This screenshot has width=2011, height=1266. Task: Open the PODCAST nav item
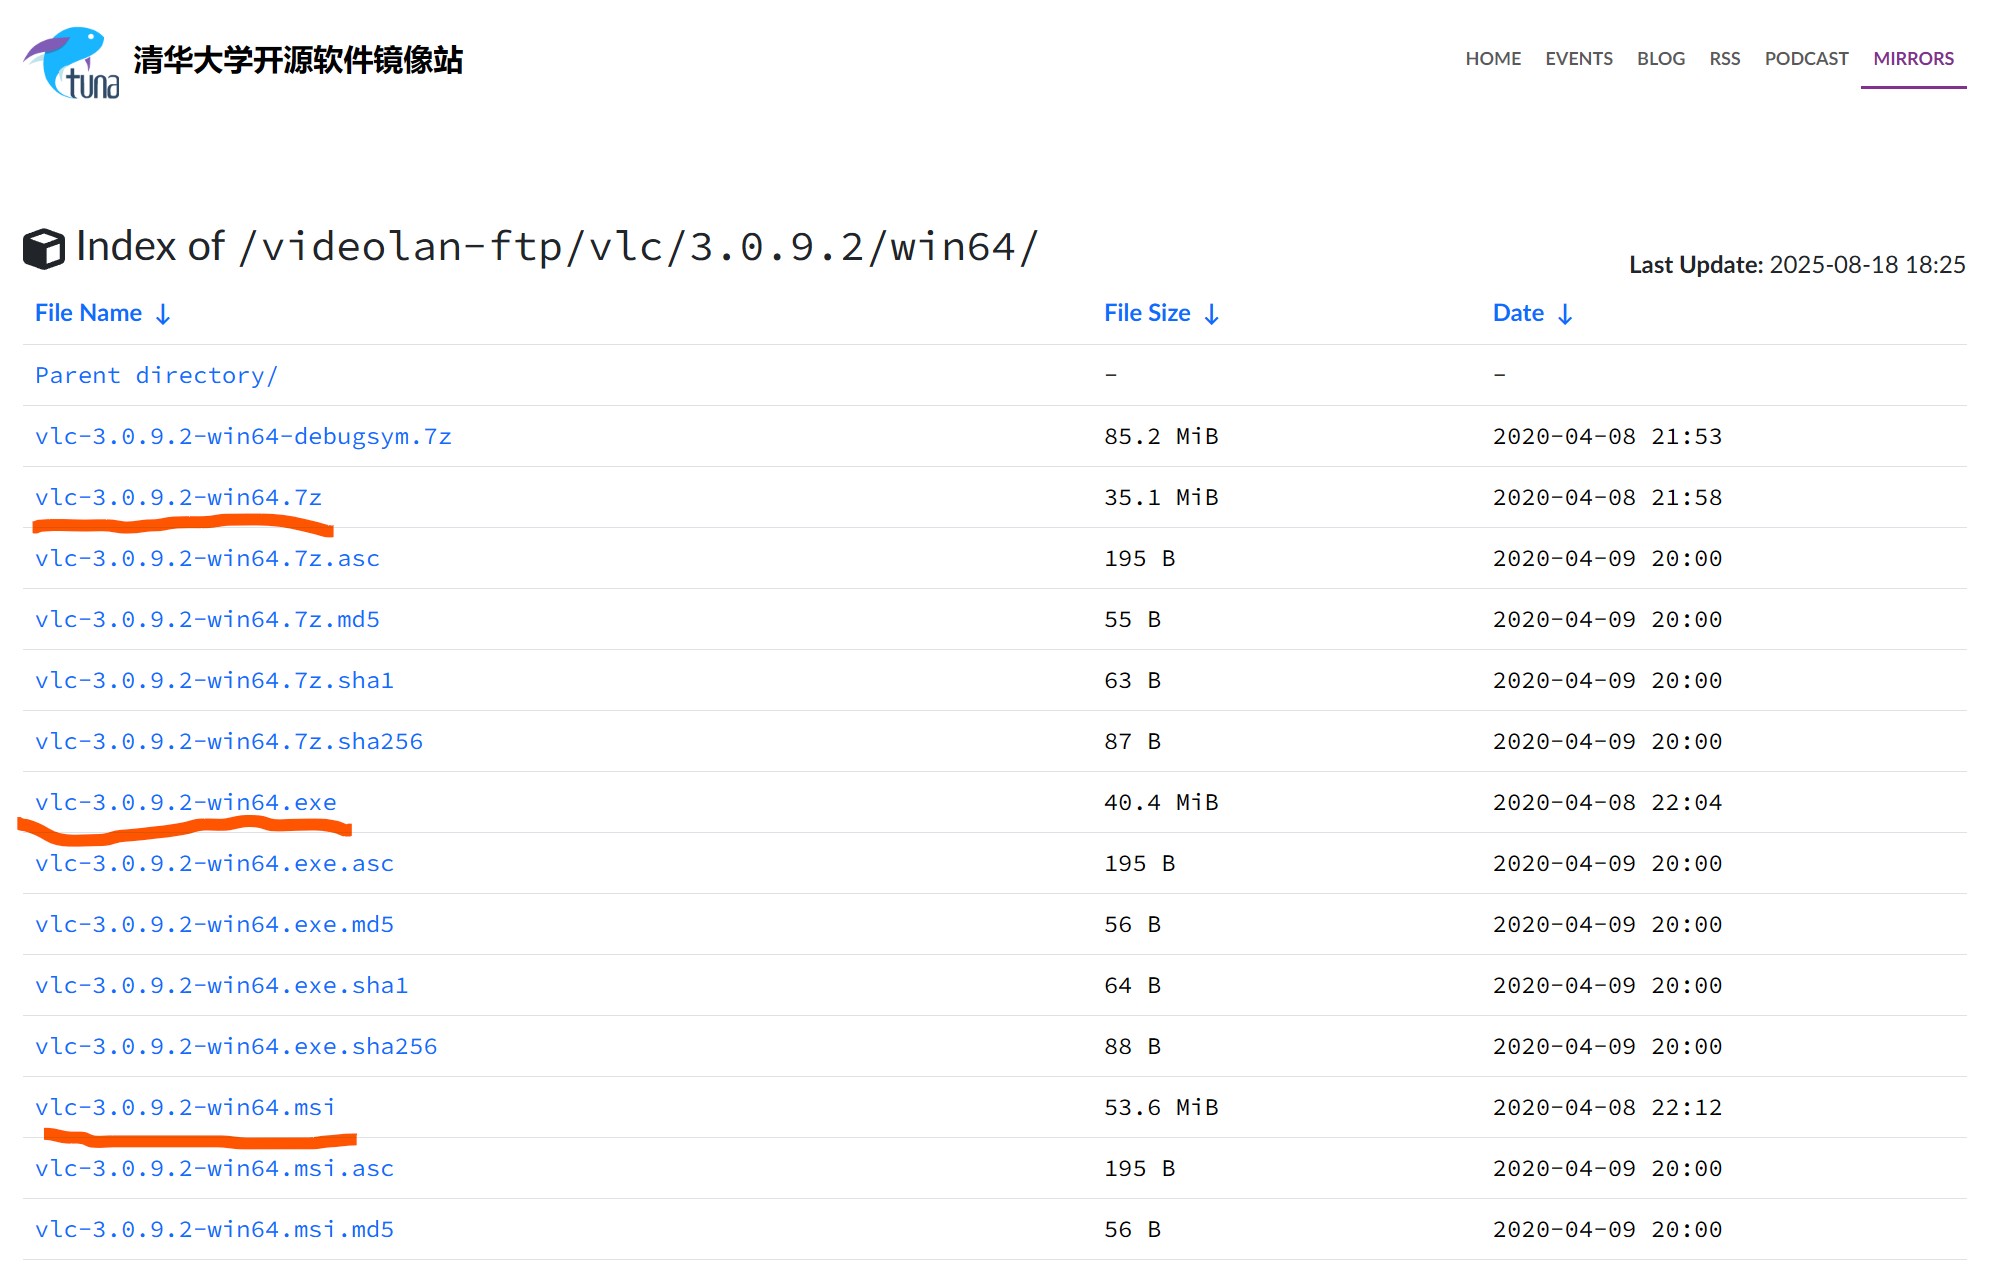click(1806, 59)
